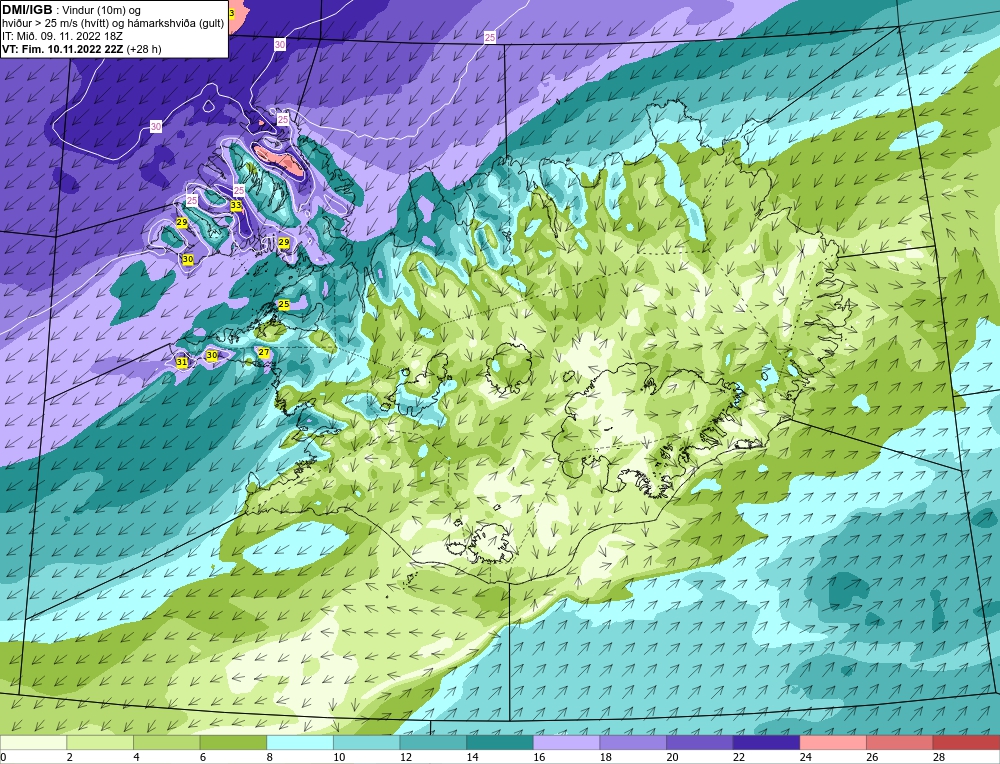
Task: Click the 16–18 m/s lavender legend swatch
Action: click(566, 742)
